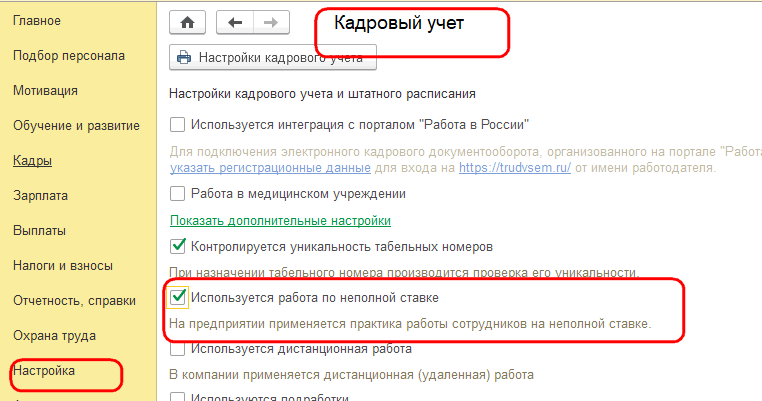762x401 pixels.
Task: Enable integration with portal "Работа в России"
Action: (x=177, y=125)
